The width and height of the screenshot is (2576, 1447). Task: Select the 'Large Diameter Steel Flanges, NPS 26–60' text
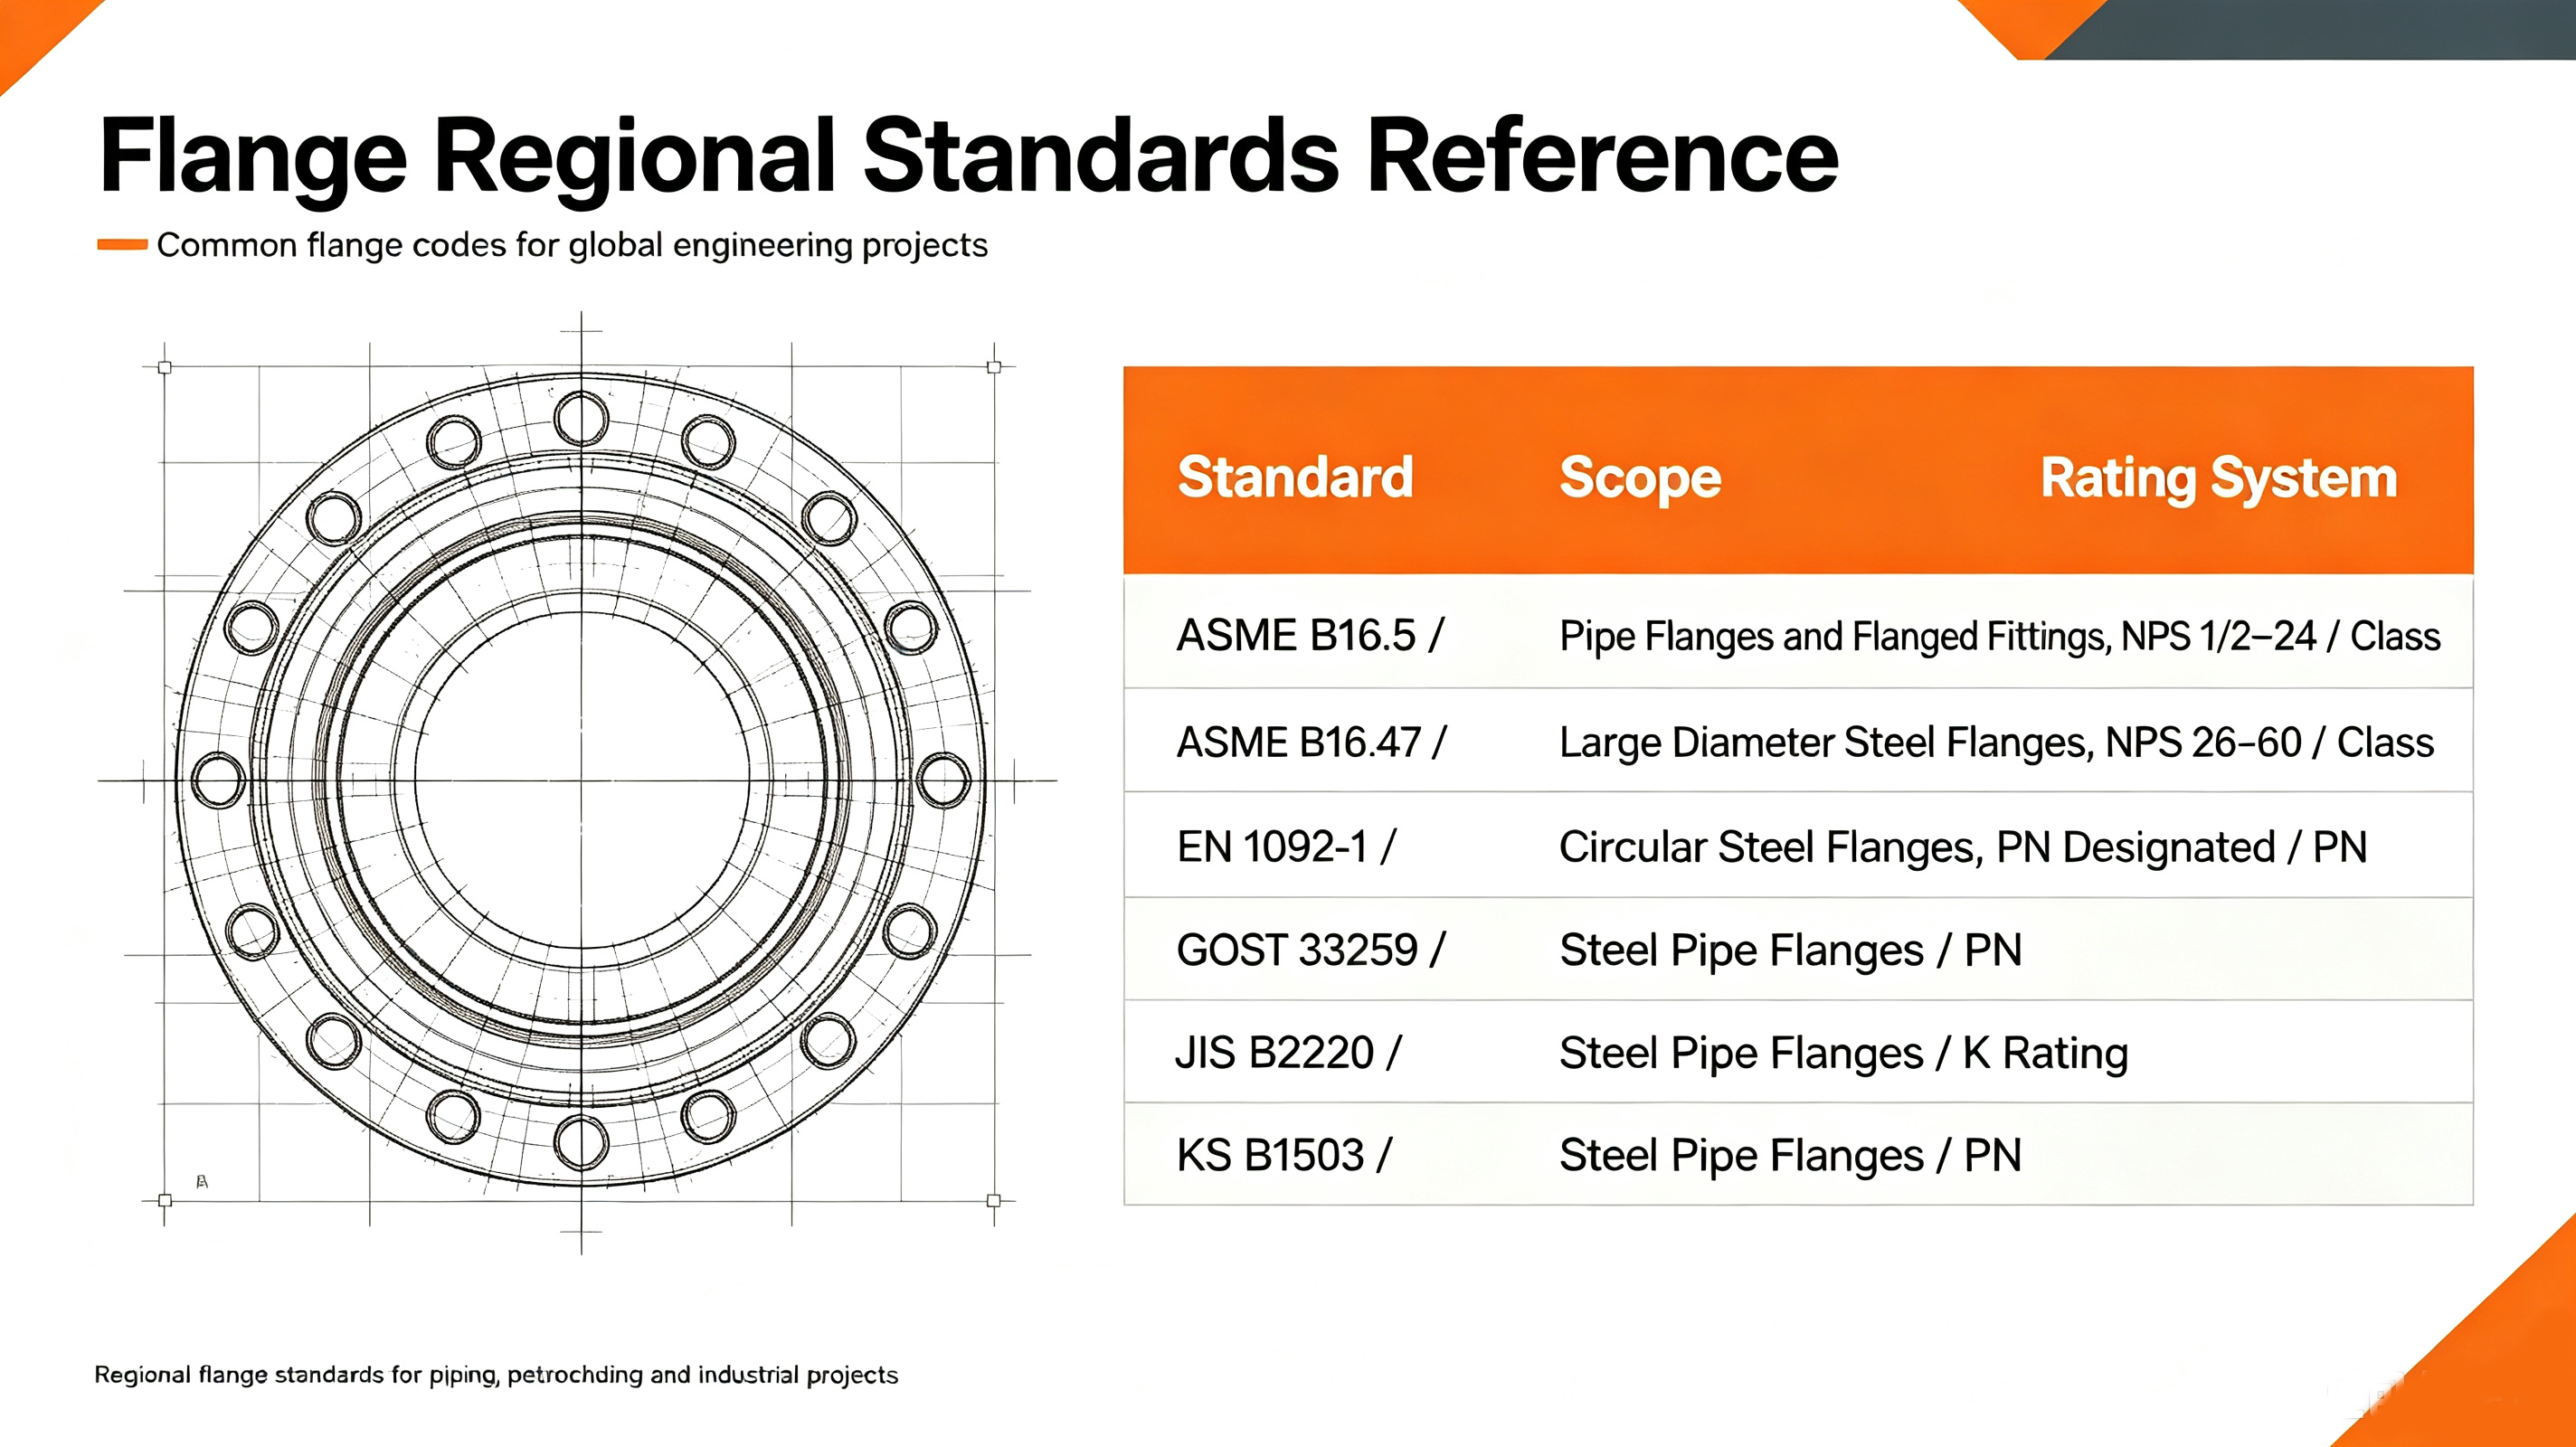[x=1930, y=743]
